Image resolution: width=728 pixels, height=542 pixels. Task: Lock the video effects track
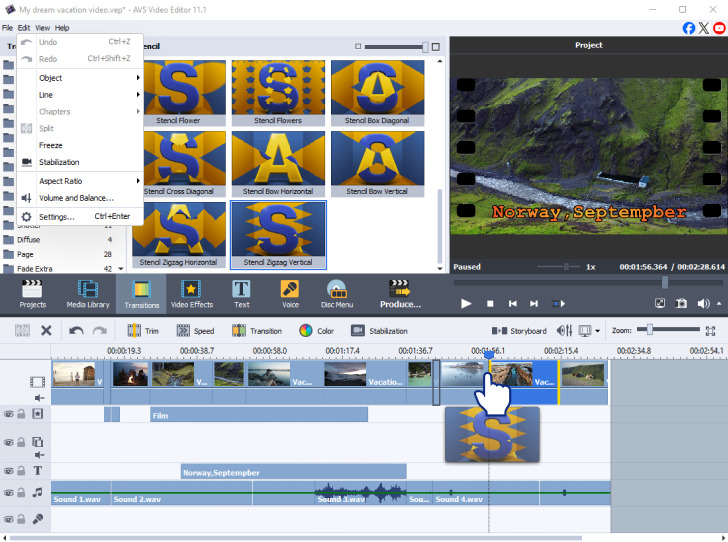[21, 414]
